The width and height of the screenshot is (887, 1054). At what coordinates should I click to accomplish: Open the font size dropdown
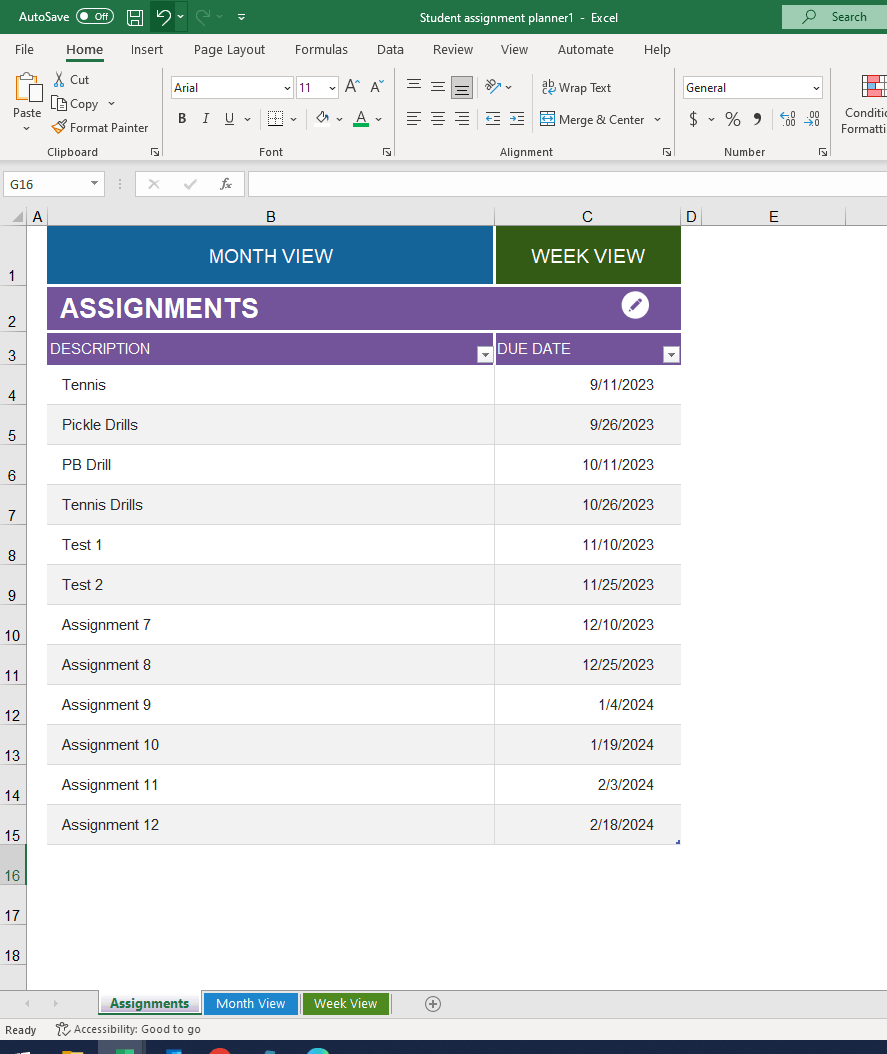pos(332,87)
